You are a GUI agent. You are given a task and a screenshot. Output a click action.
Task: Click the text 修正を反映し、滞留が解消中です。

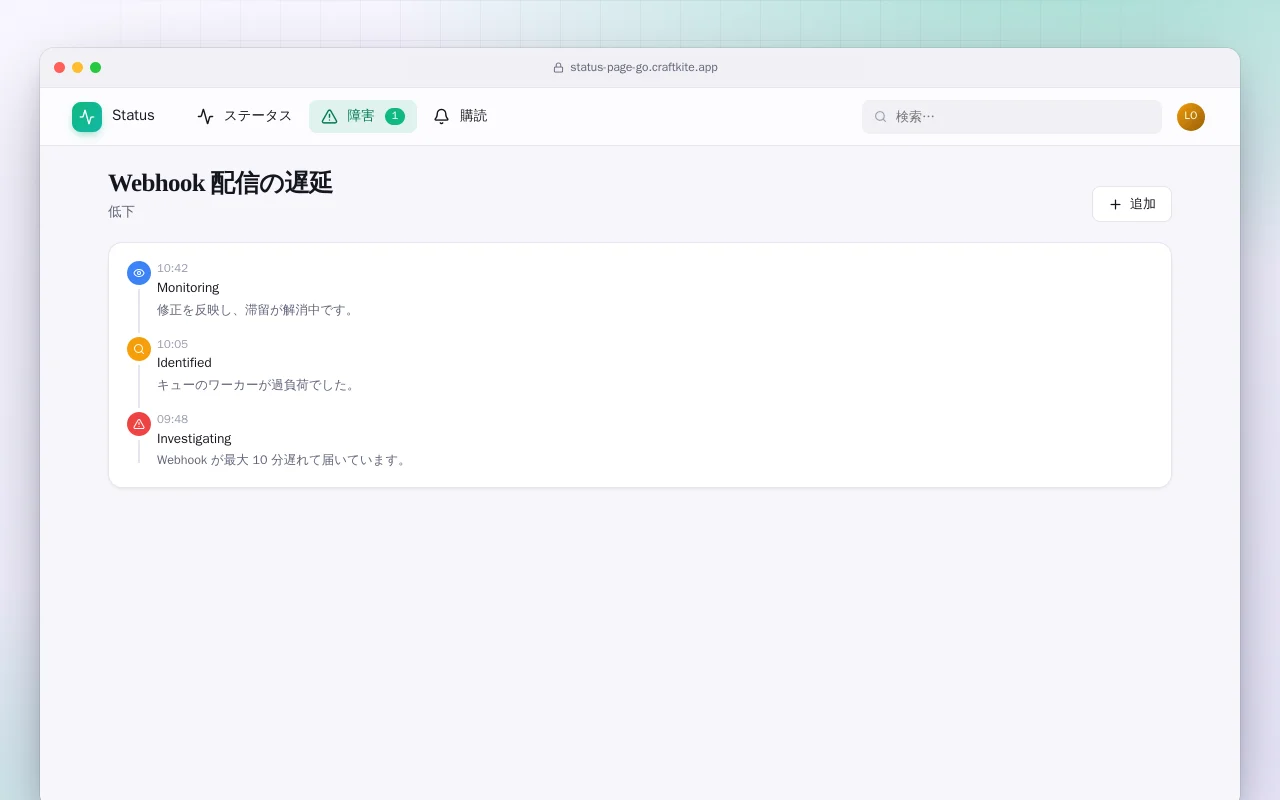click(258, 310)
